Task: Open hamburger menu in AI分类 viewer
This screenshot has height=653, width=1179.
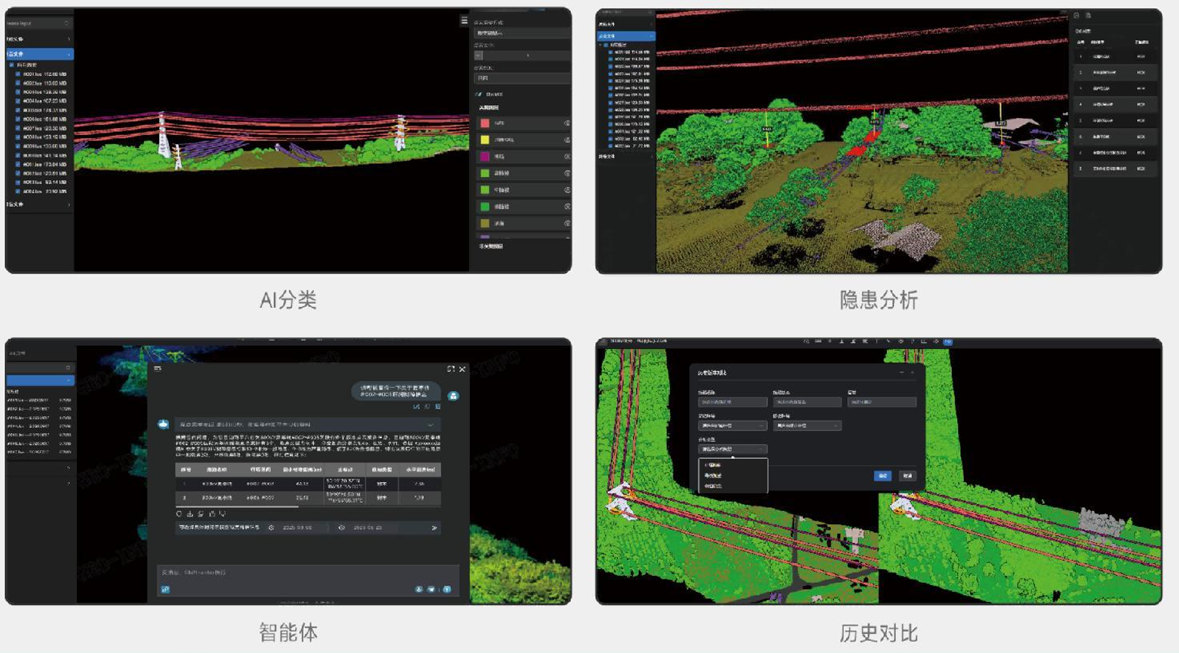Action: [464, 20]
